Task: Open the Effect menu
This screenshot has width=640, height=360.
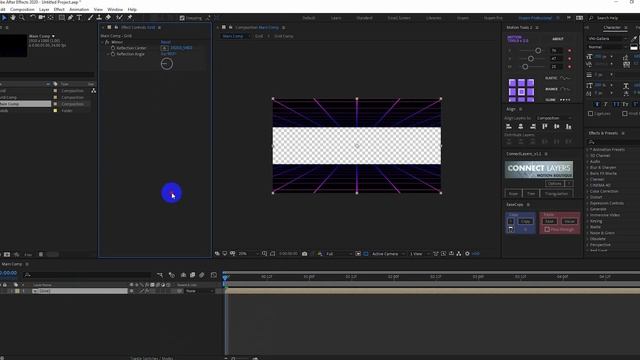Action: (x=59, y=9)
